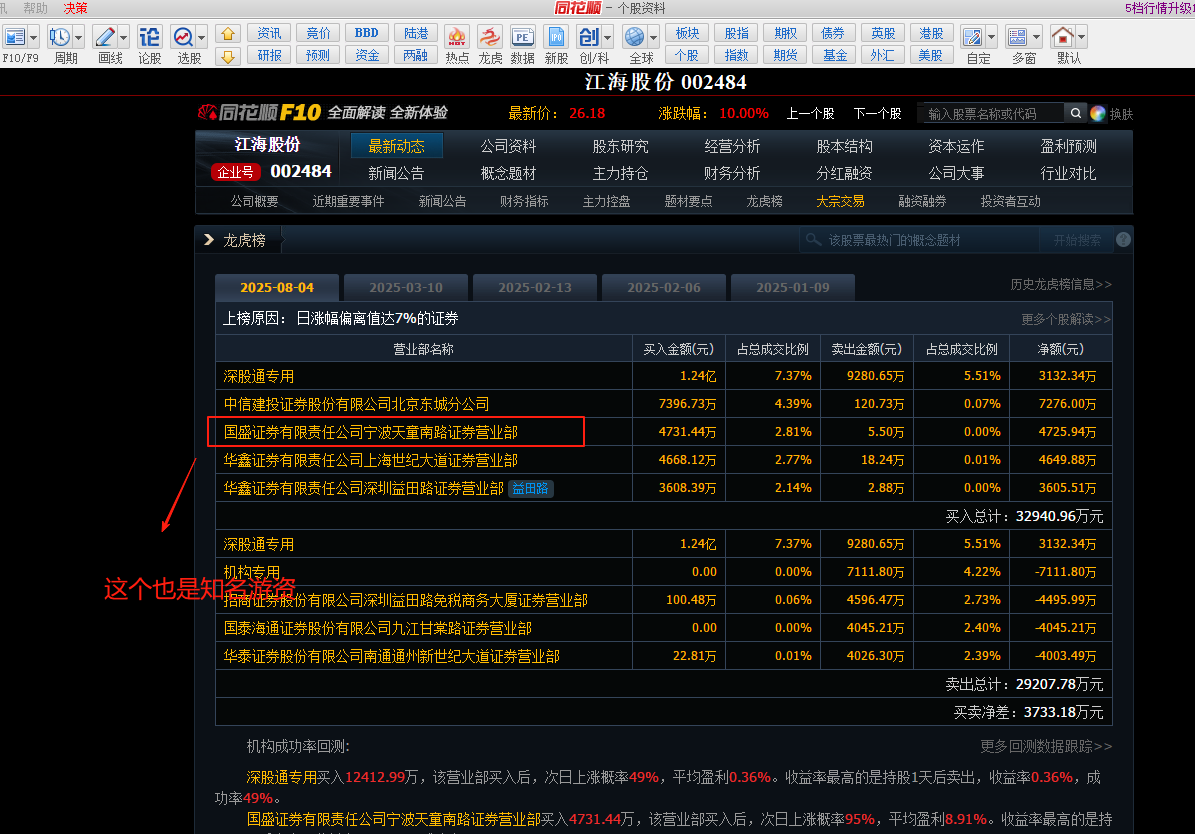Switch to the 2025-02-13 date tab

point(534,287)
